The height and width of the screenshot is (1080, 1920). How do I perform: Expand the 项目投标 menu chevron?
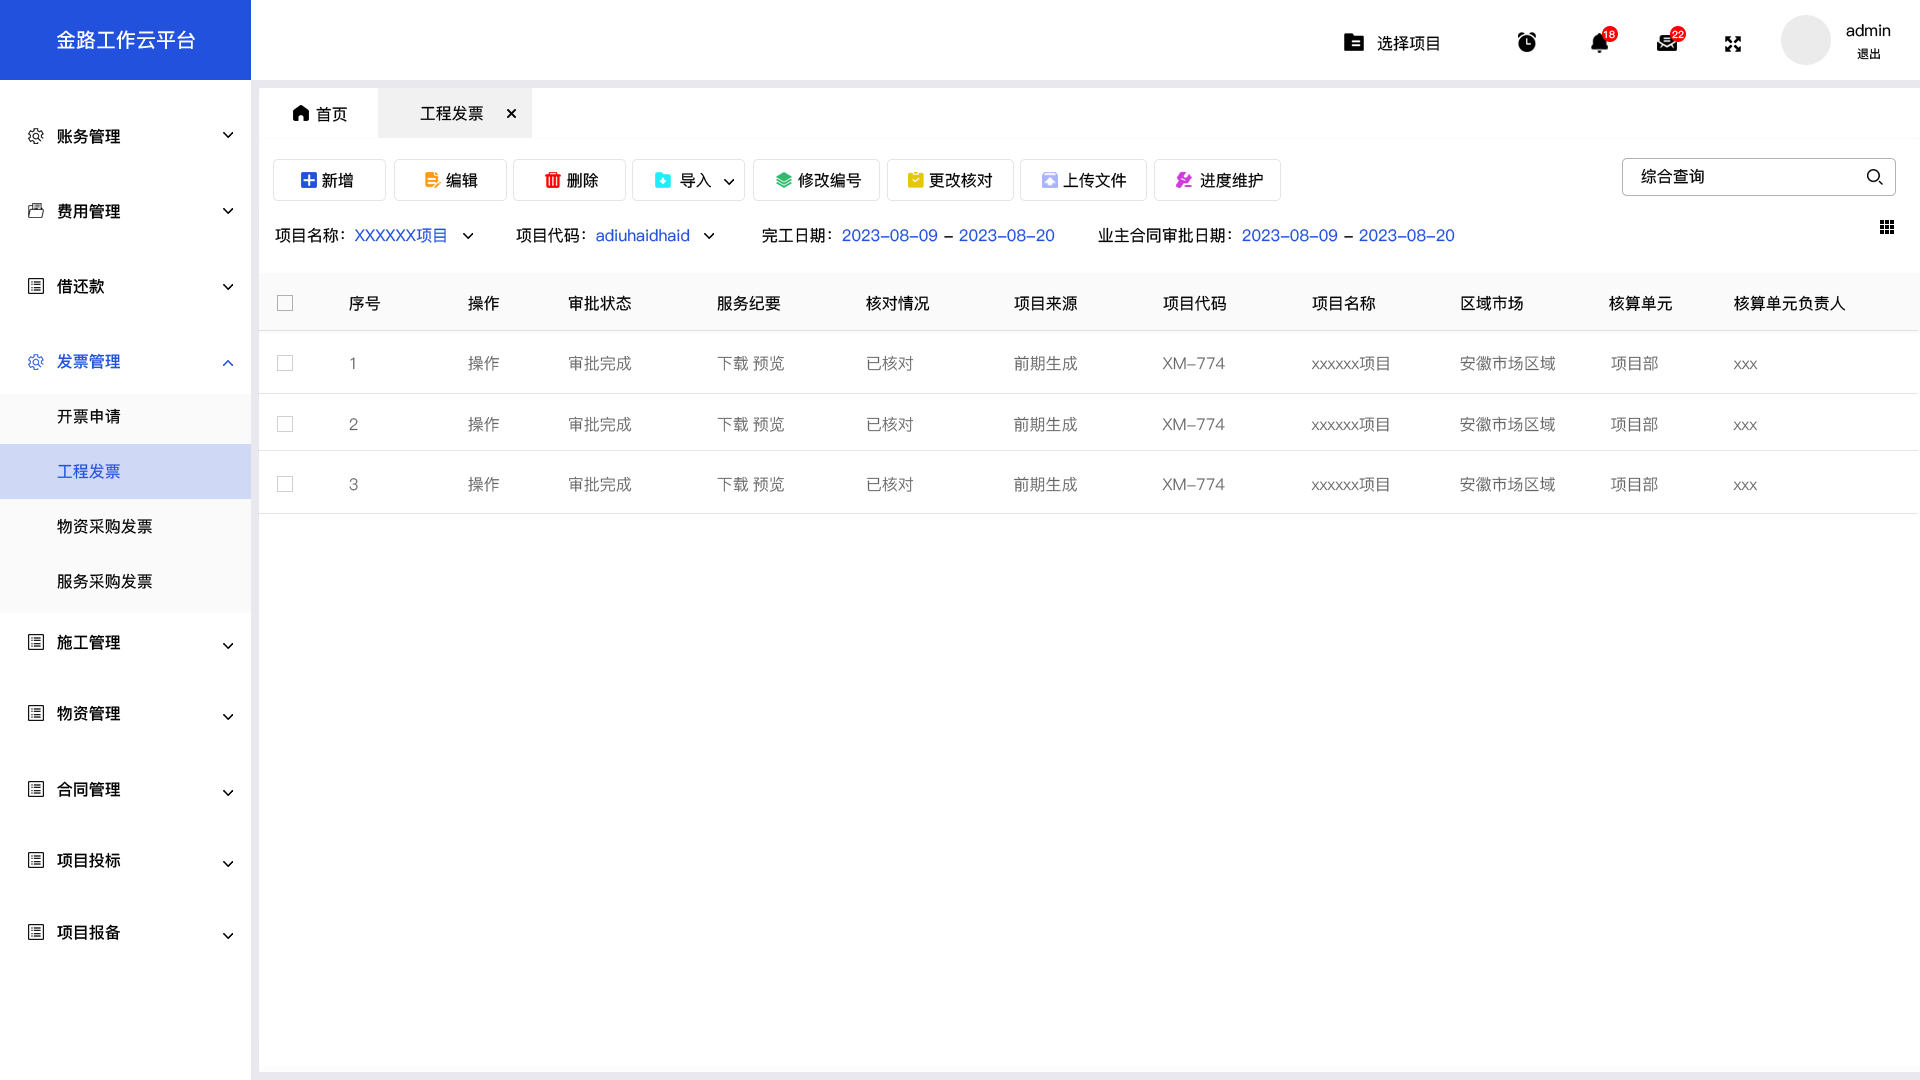pyautogui.click(x=228, y=864)
